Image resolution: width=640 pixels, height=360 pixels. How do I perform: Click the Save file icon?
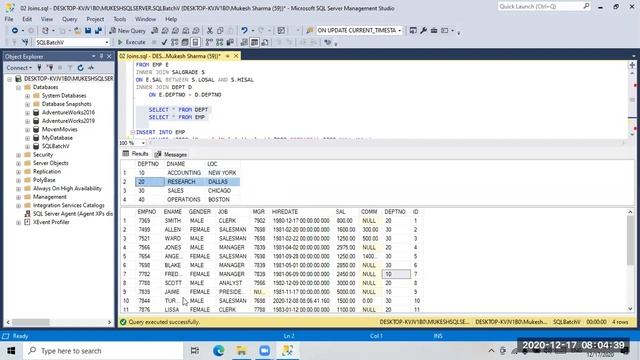(88, 31)
